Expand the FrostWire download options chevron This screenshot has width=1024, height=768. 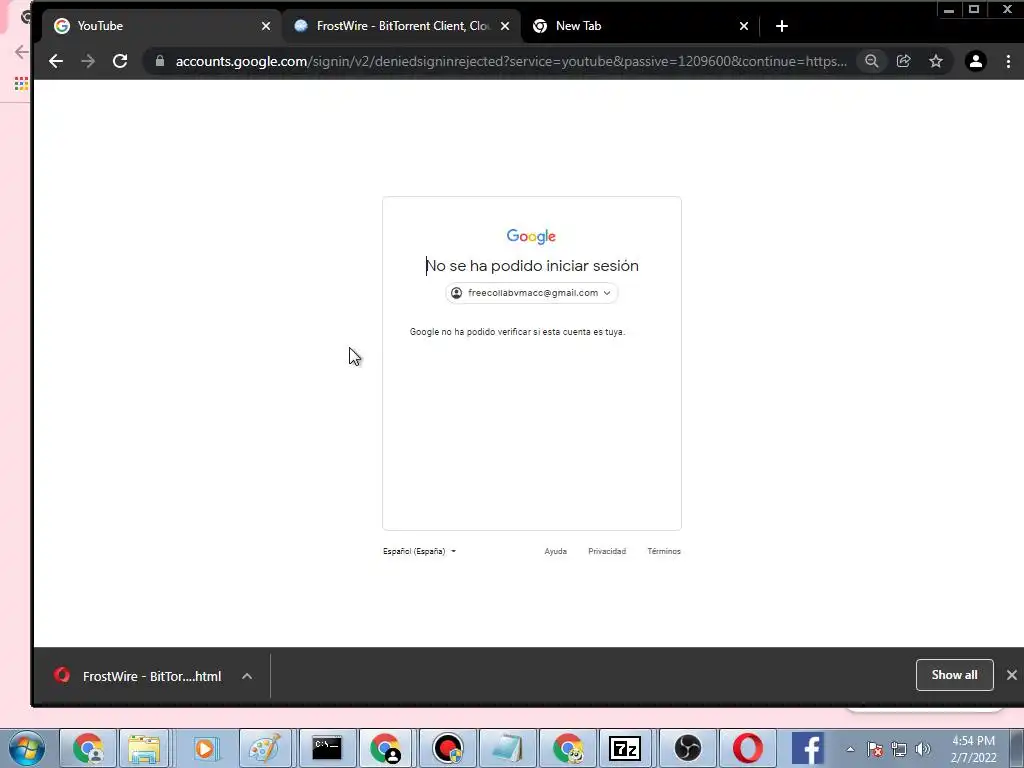coord(247,676)
